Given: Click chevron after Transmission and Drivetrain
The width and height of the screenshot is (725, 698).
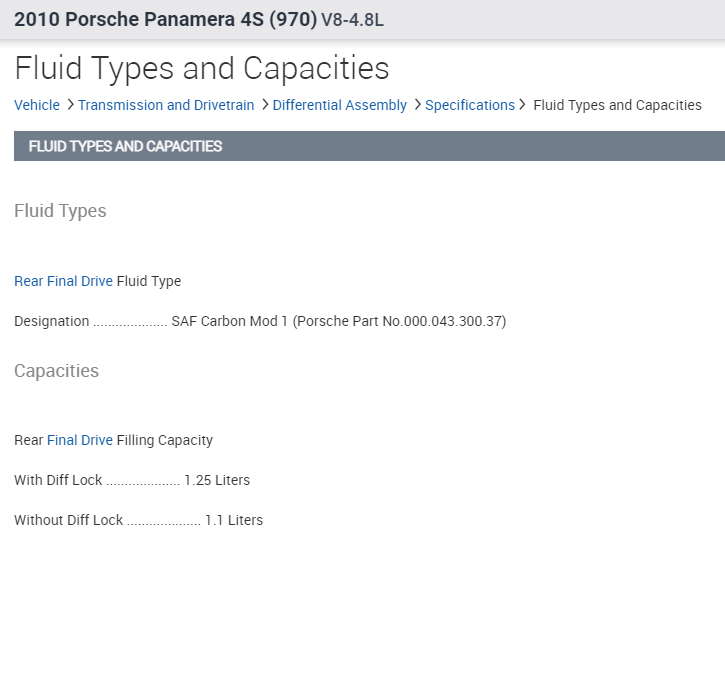Looking at the screenshot, I should tap(264, 105).
